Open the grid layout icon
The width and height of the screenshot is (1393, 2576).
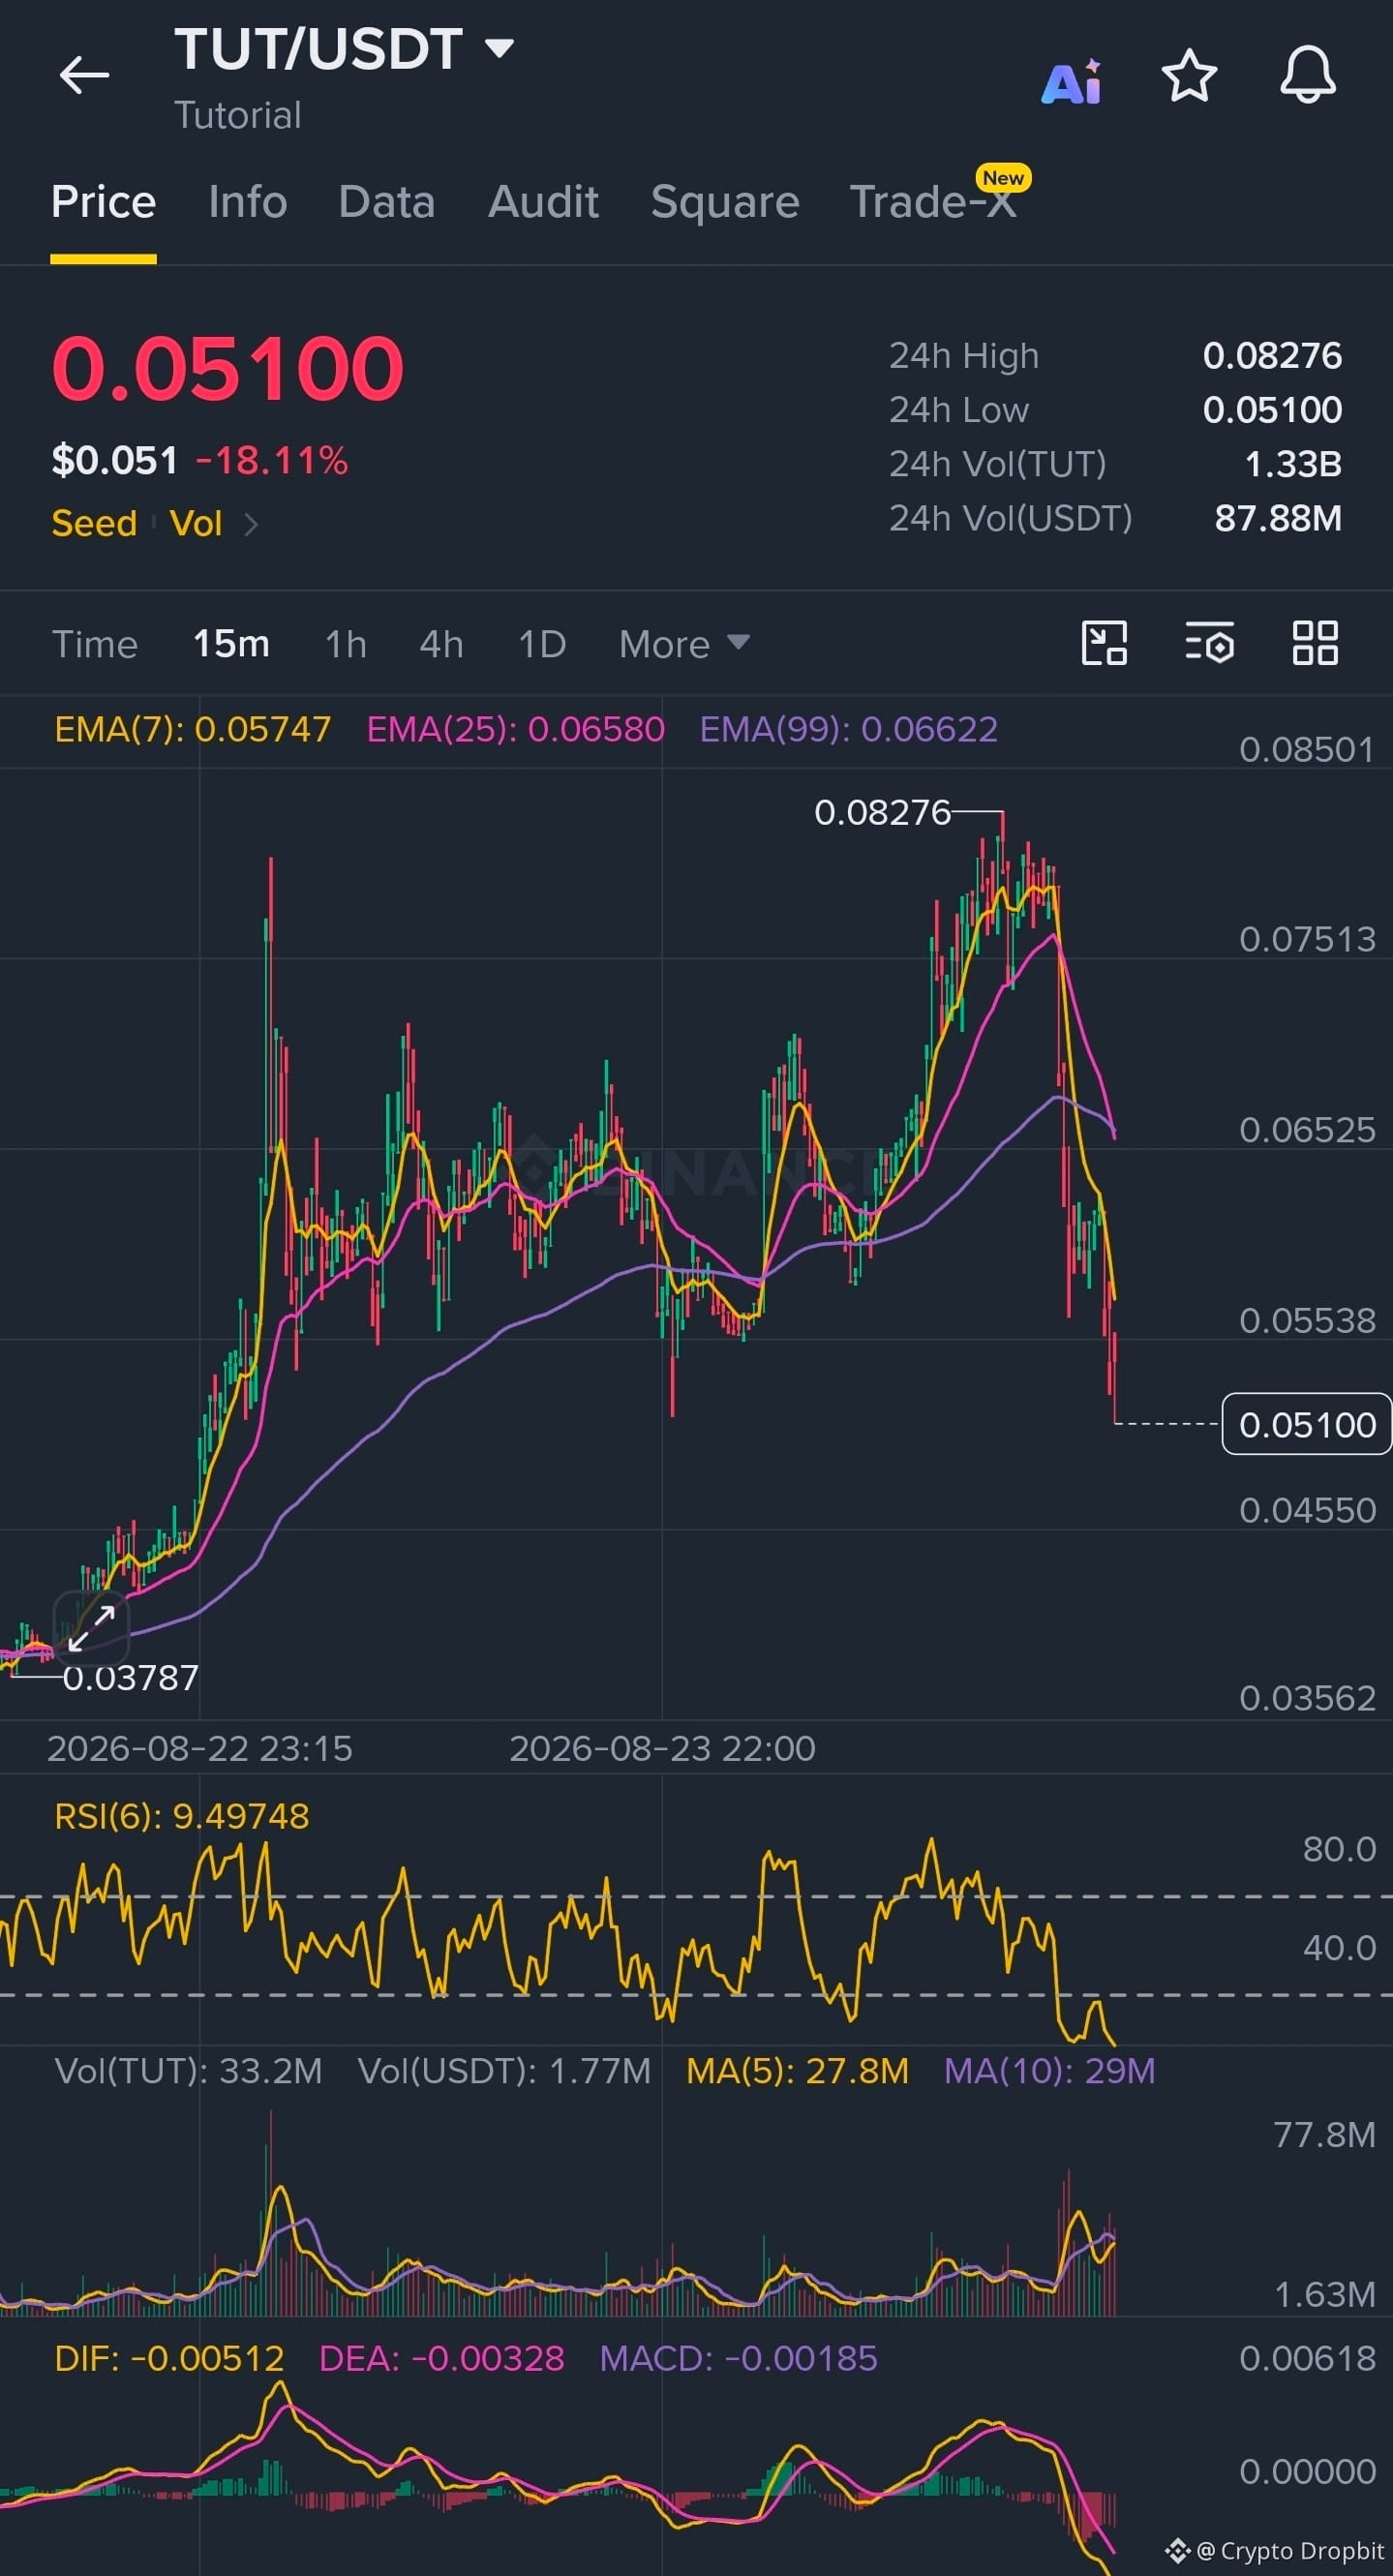tap(1315, 643)
